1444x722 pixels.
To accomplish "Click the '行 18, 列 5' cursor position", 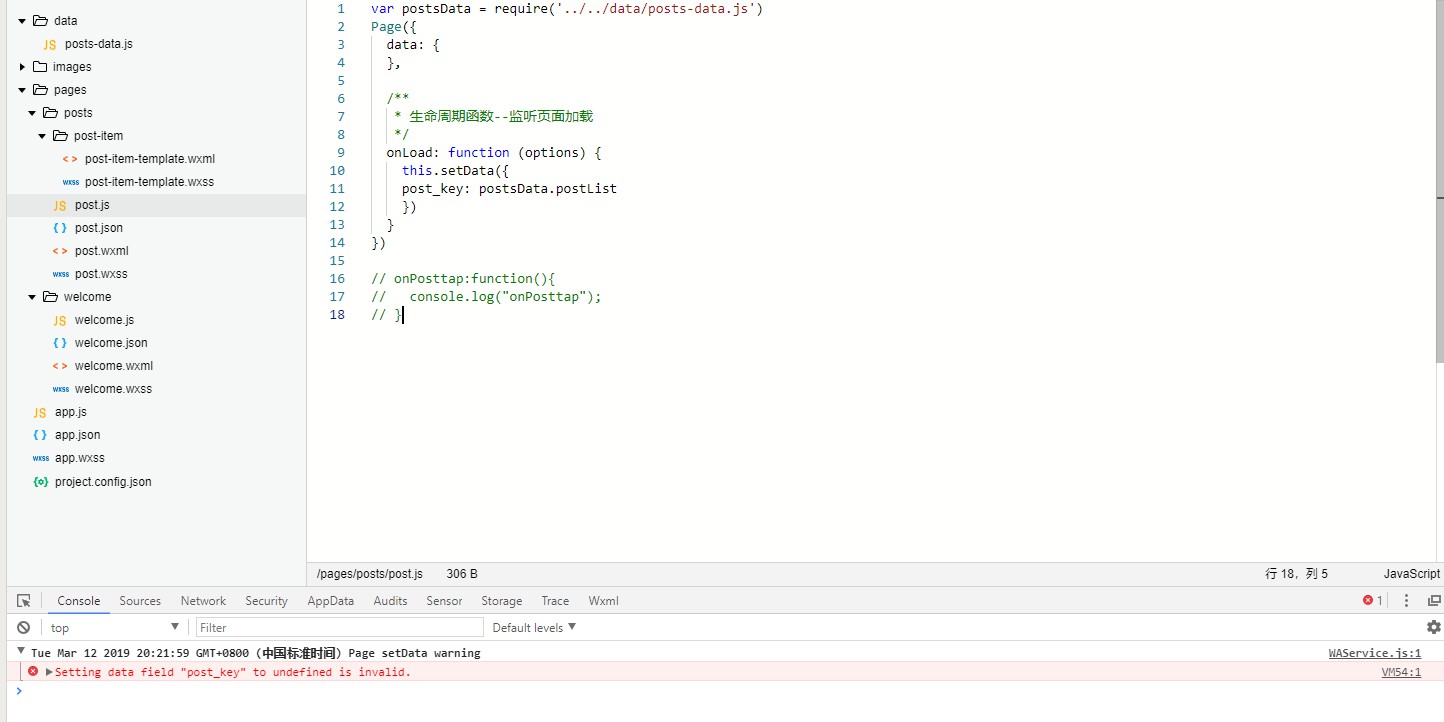I will click(1297, 574).
